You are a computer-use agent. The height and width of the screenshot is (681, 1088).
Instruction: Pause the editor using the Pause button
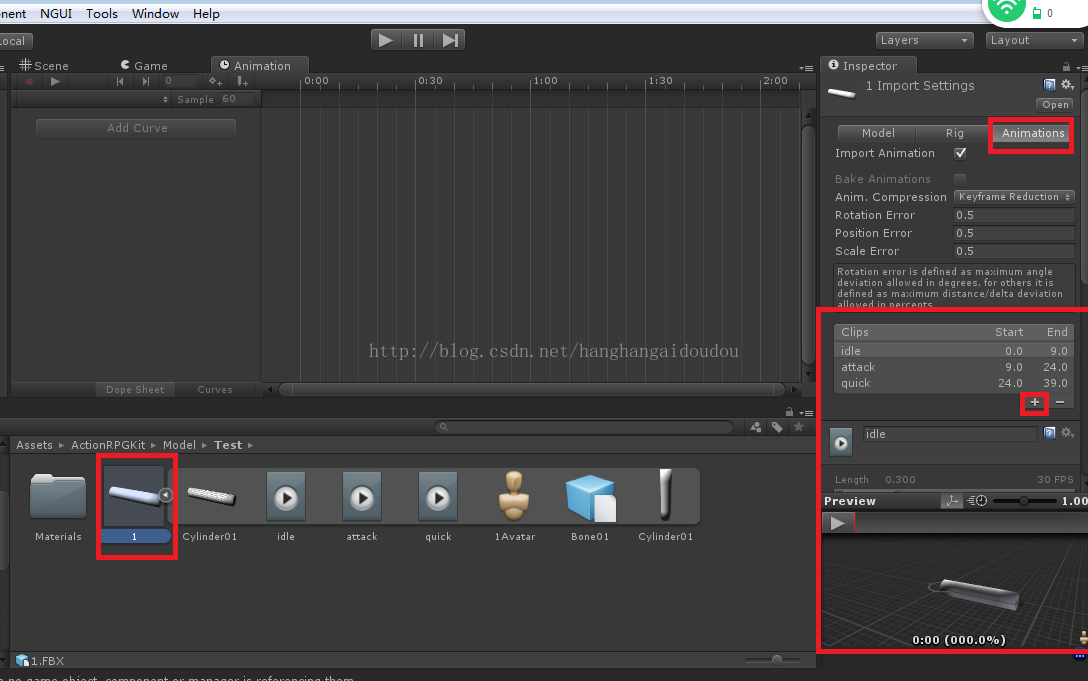pos(418,40)
